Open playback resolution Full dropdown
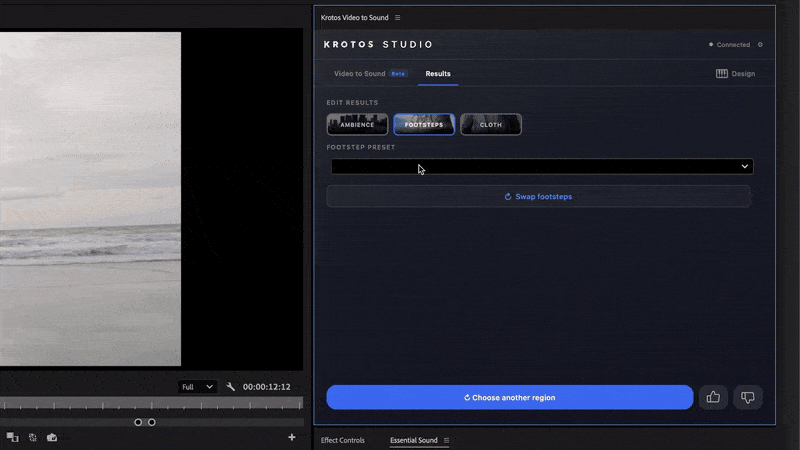This screenshot has width=800, height=450. click(197, 387)
